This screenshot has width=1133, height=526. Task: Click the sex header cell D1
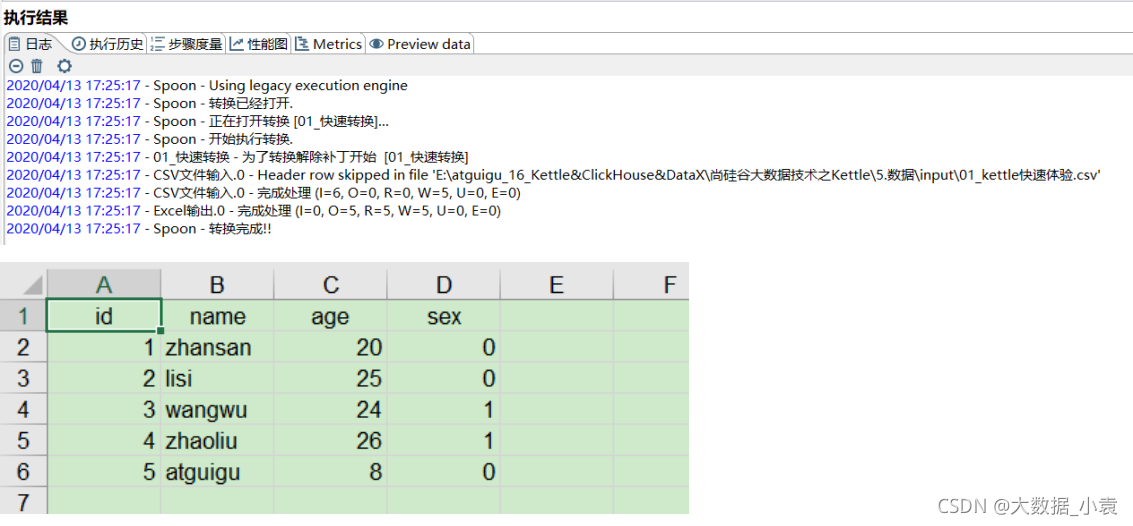[444, 316]
